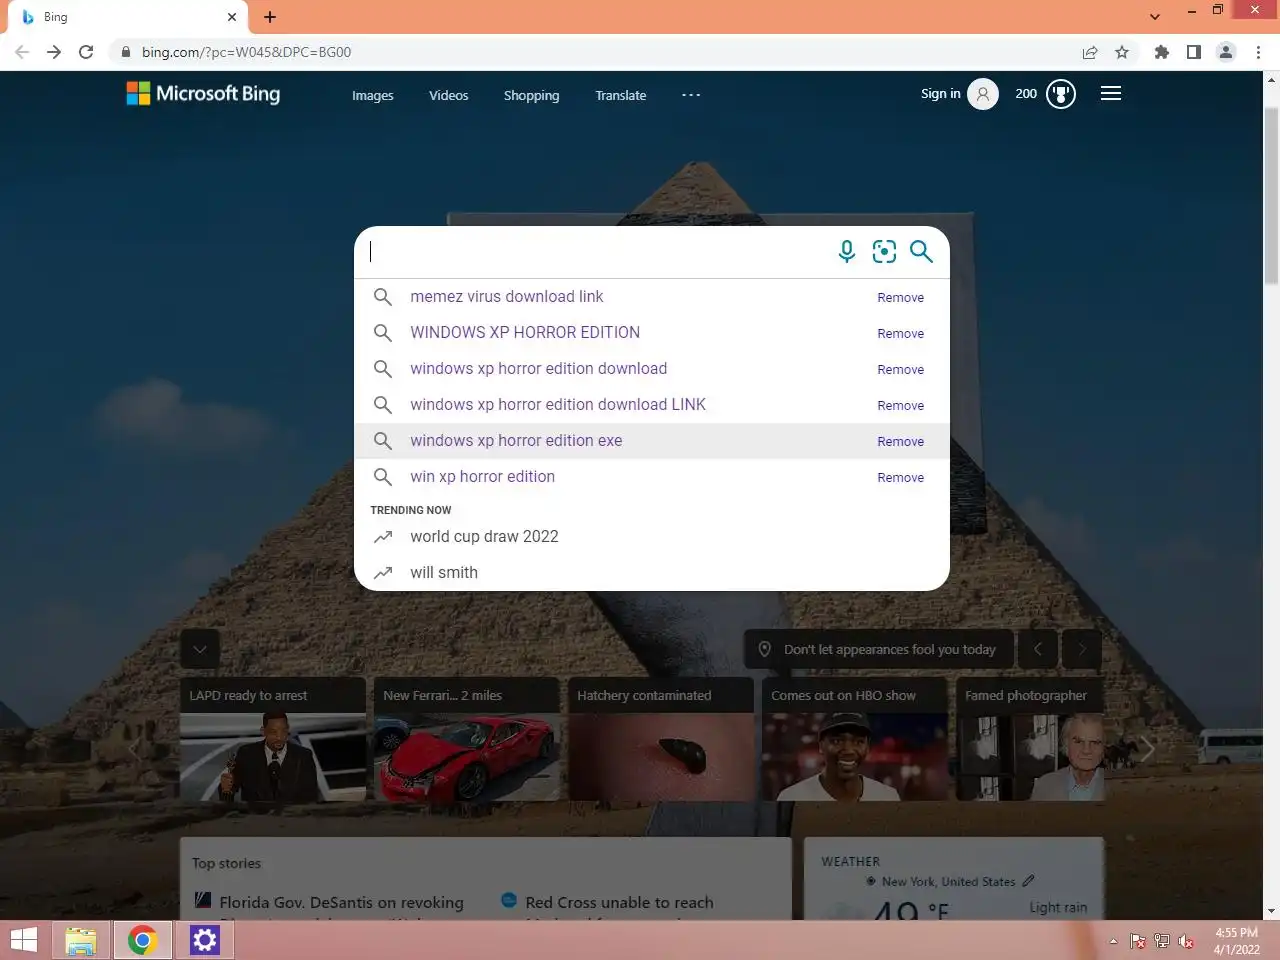Remove windows xp horror edition exe entry

(x=900, y=442)
